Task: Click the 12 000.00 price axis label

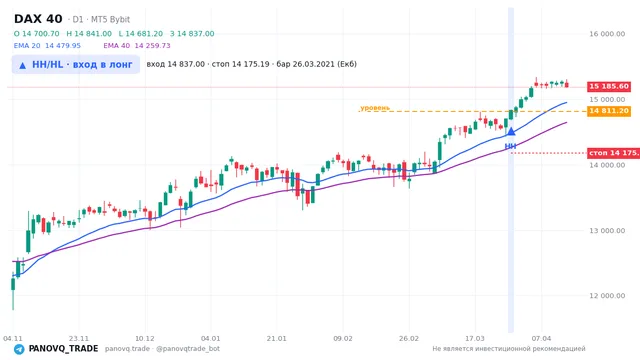Action: [607, 296]
